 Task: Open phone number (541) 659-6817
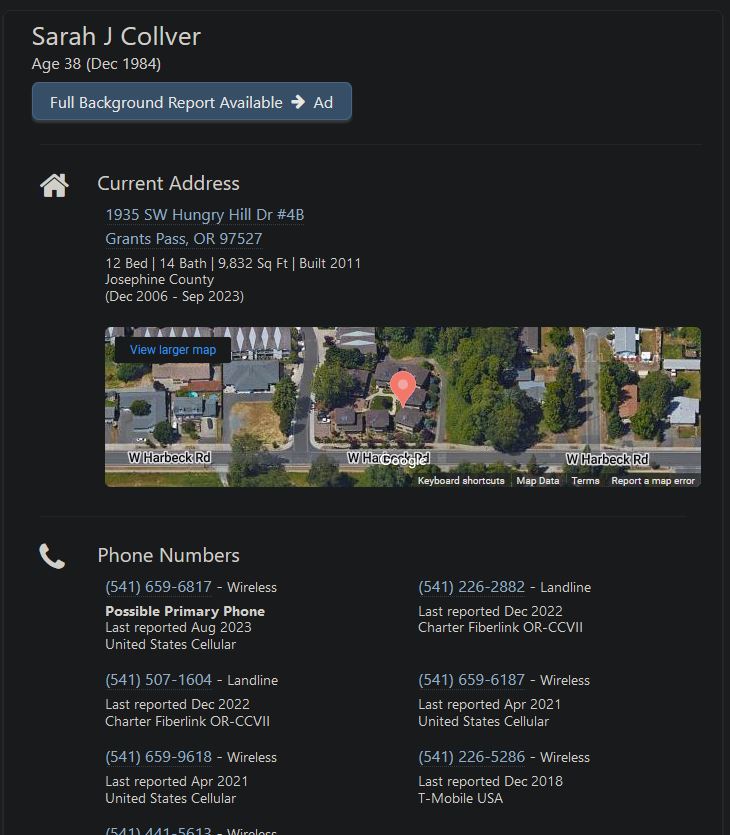pos(159,587)
